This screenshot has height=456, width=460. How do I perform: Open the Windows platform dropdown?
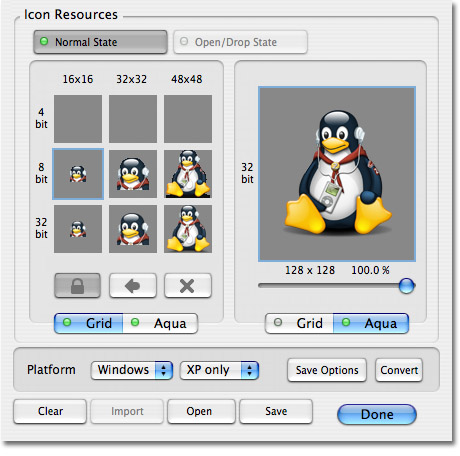point(132,370)
